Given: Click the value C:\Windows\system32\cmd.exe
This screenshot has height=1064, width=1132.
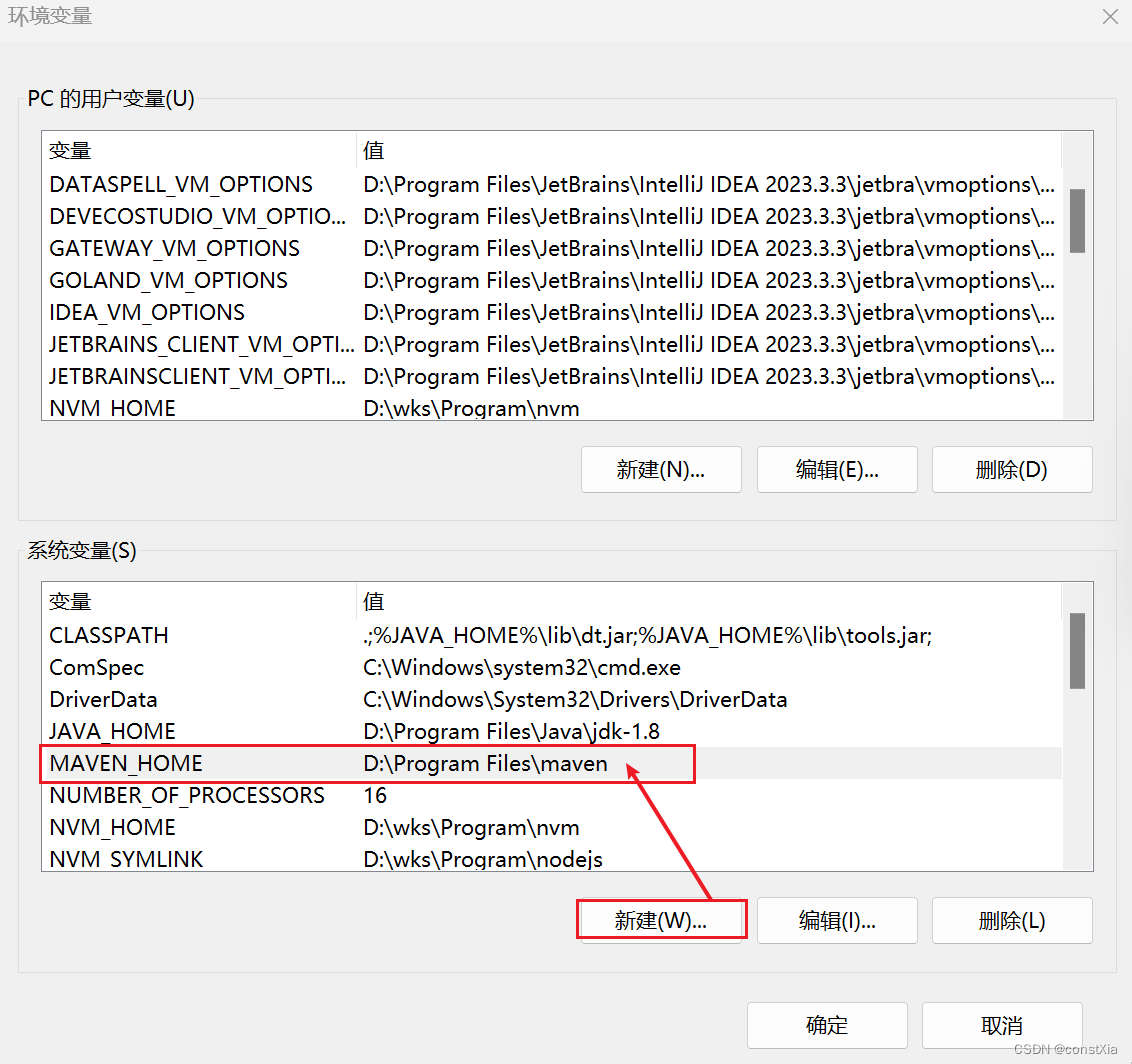Looking at the screenshot, I should click(x=522, y=668).
